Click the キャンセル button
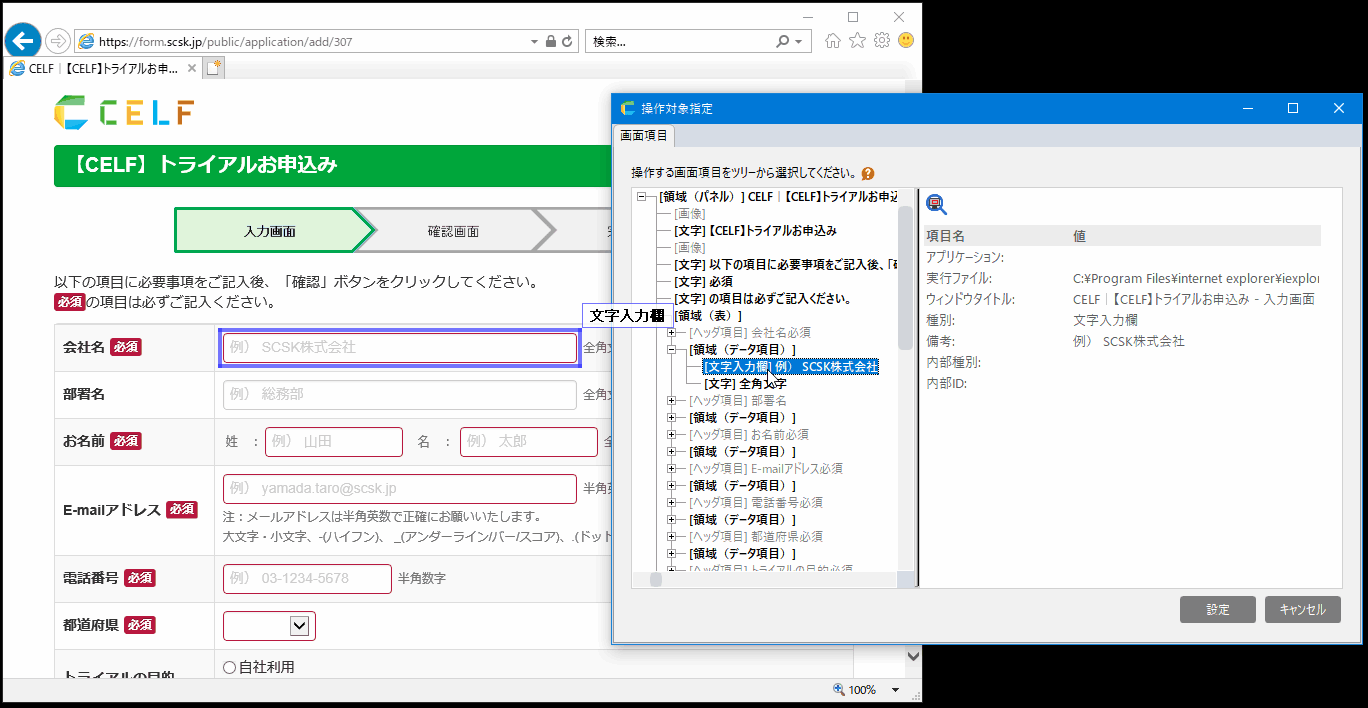Image resolution: width=1368 pixels, height=708 pixels. [x=1302, y=610]
